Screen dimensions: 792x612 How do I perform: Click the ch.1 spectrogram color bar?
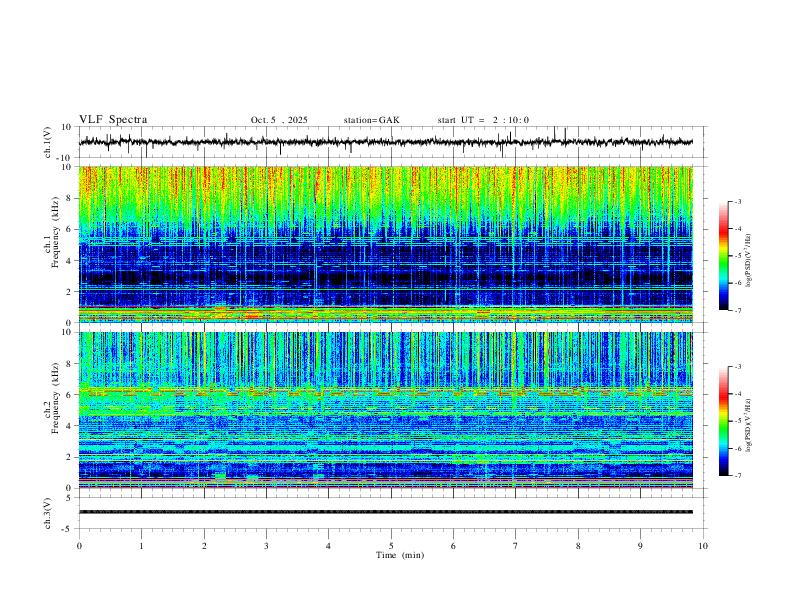pyautogui.click(x=723, y=256)
